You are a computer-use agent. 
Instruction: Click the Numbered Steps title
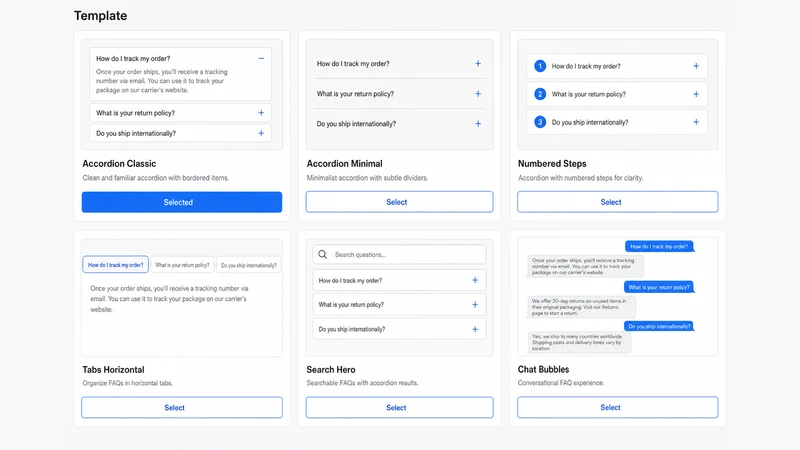point(552,164)
